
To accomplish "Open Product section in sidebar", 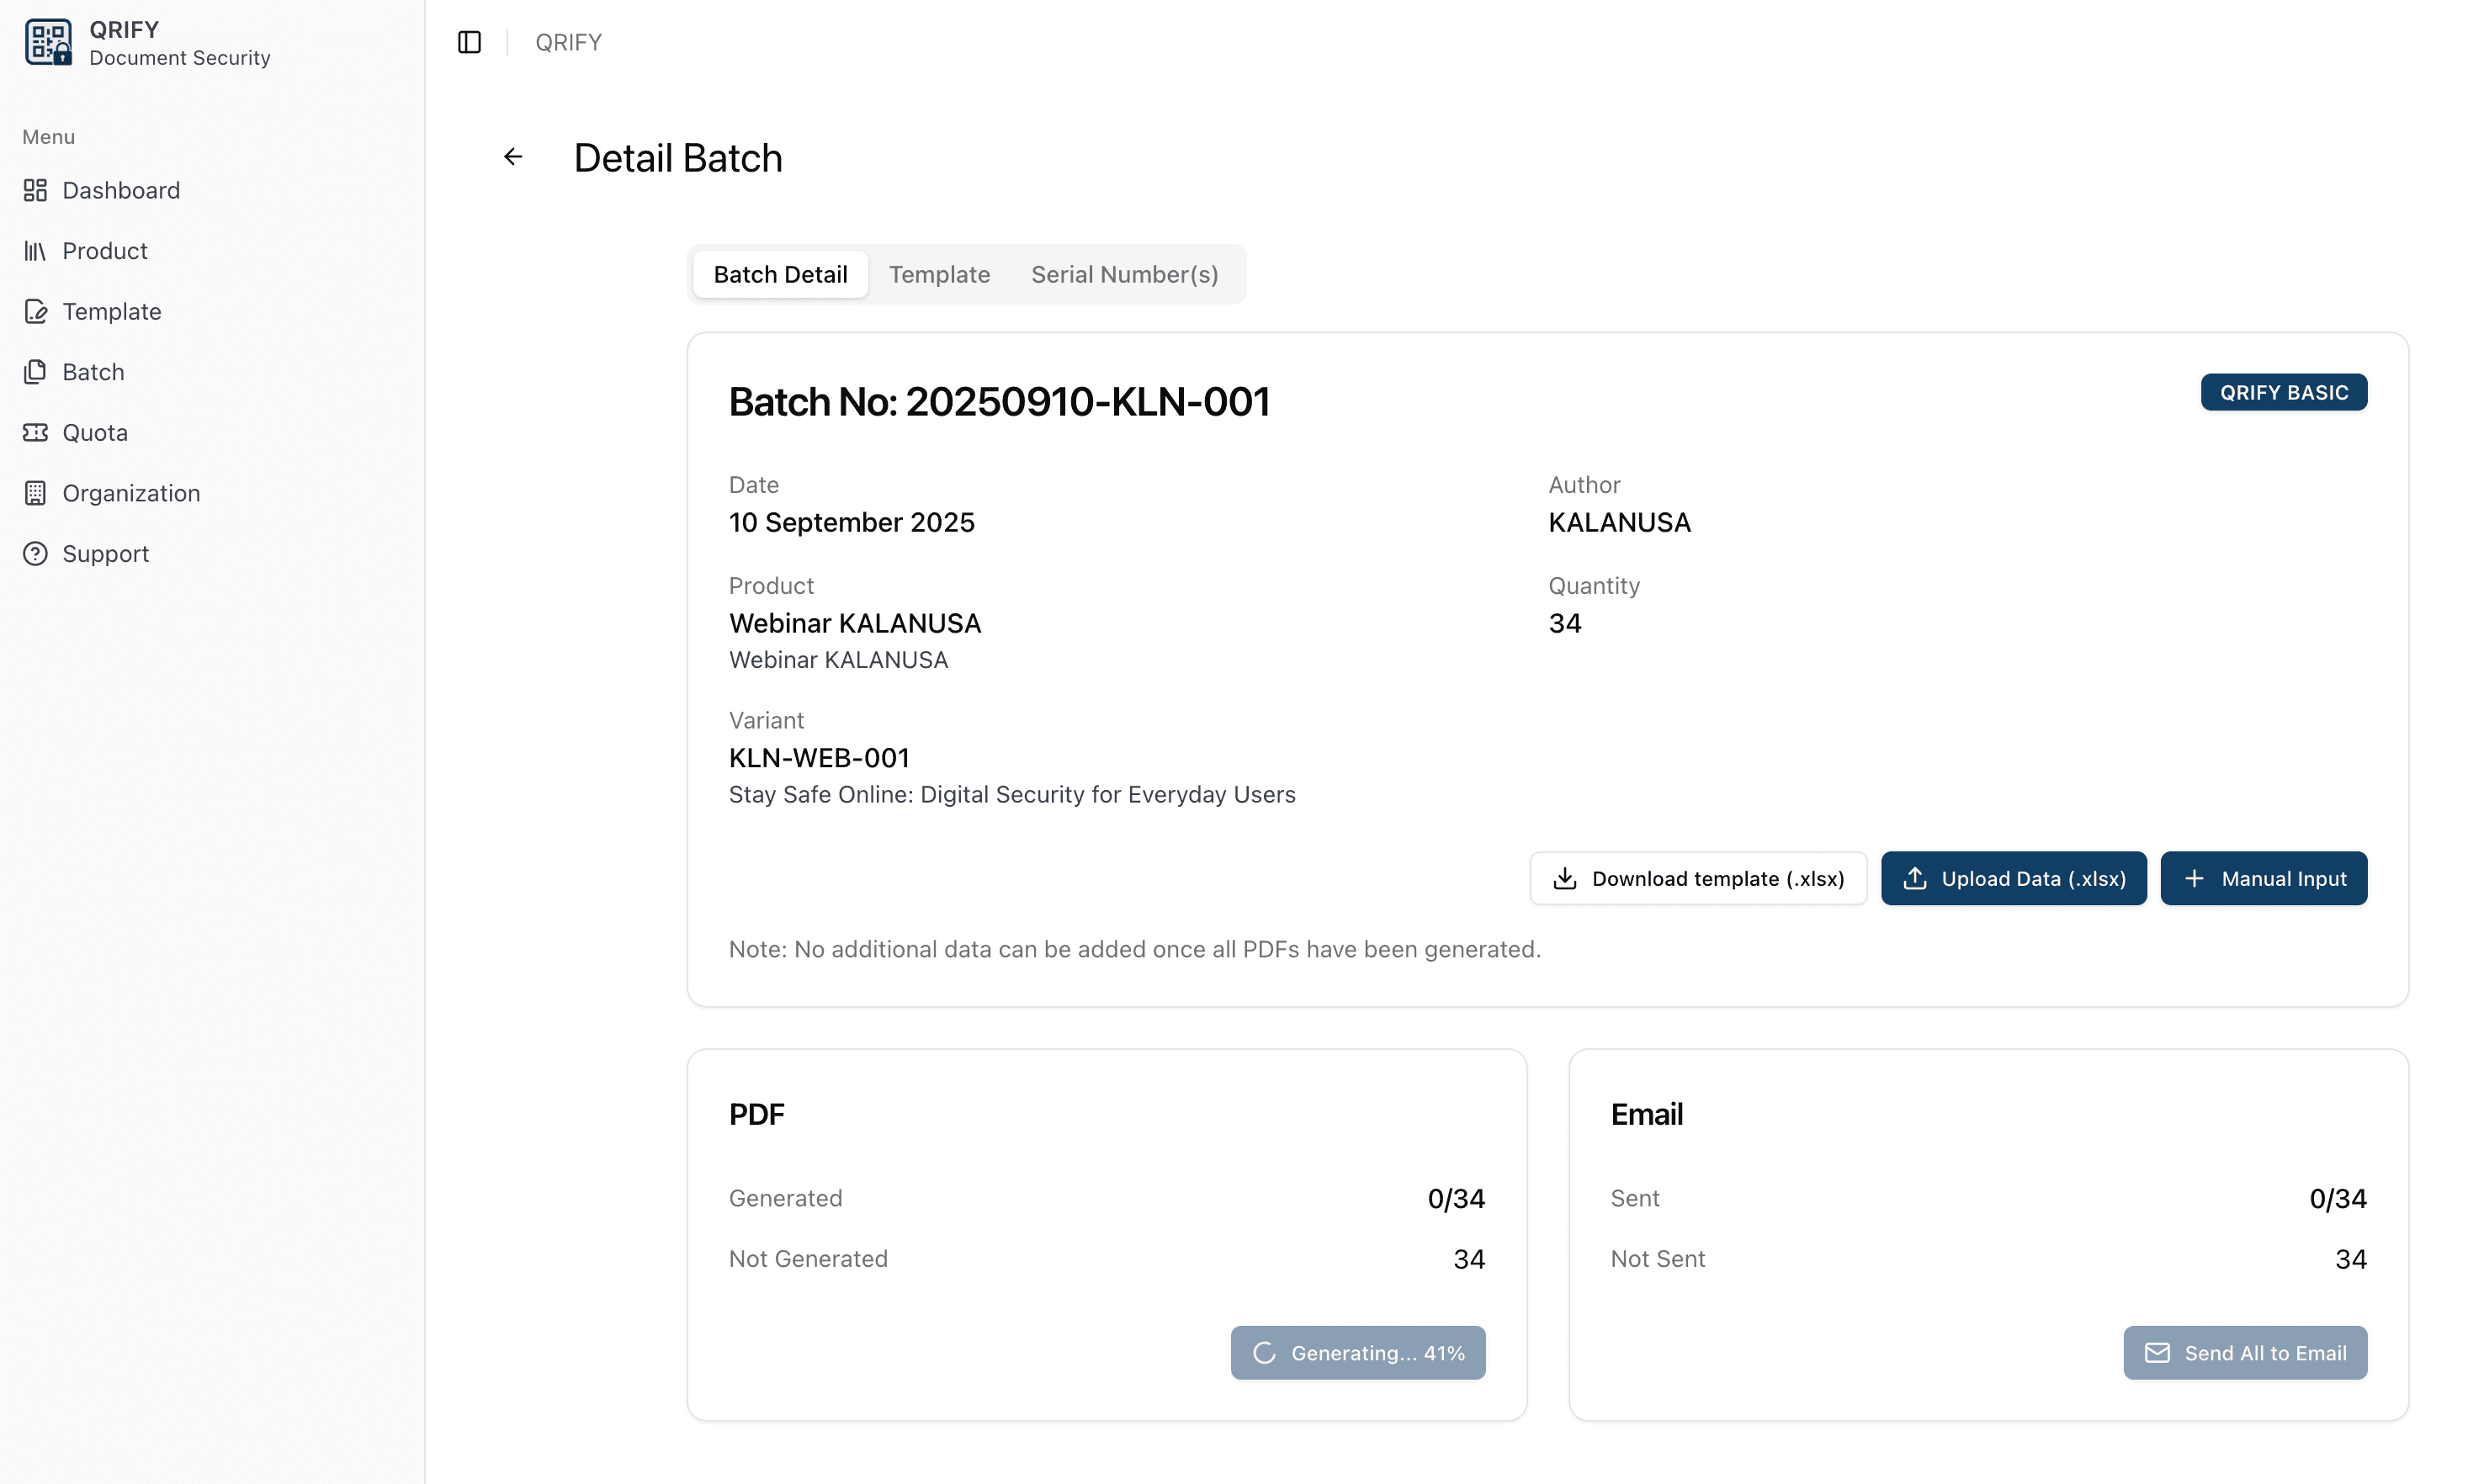I will (104, 251).
